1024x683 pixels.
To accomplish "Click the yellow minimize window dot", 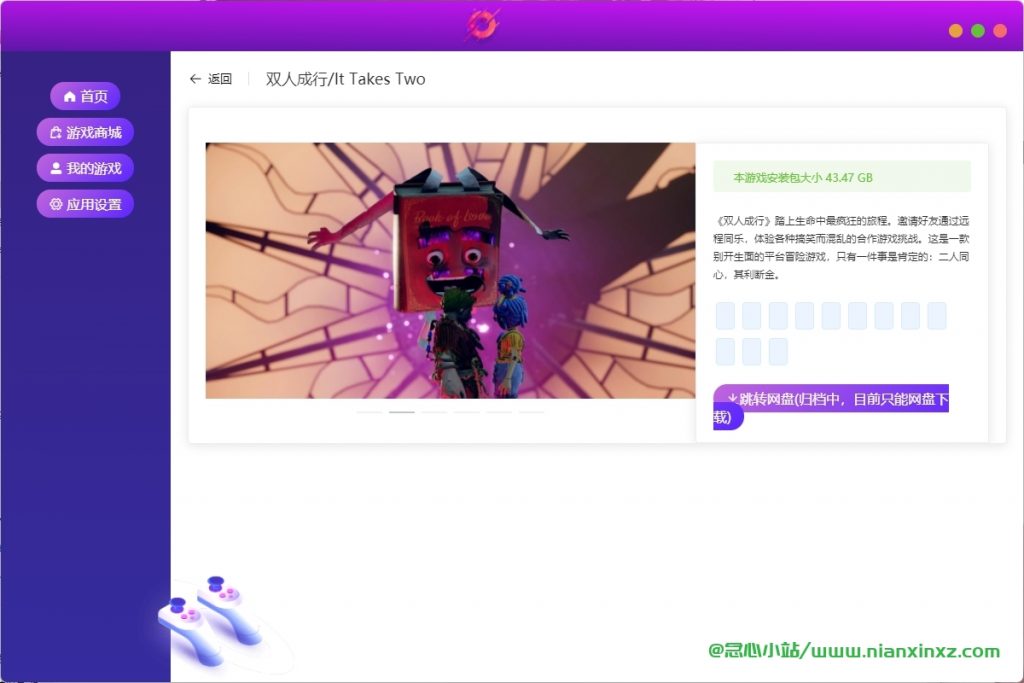I will click(x=955, y=31).
